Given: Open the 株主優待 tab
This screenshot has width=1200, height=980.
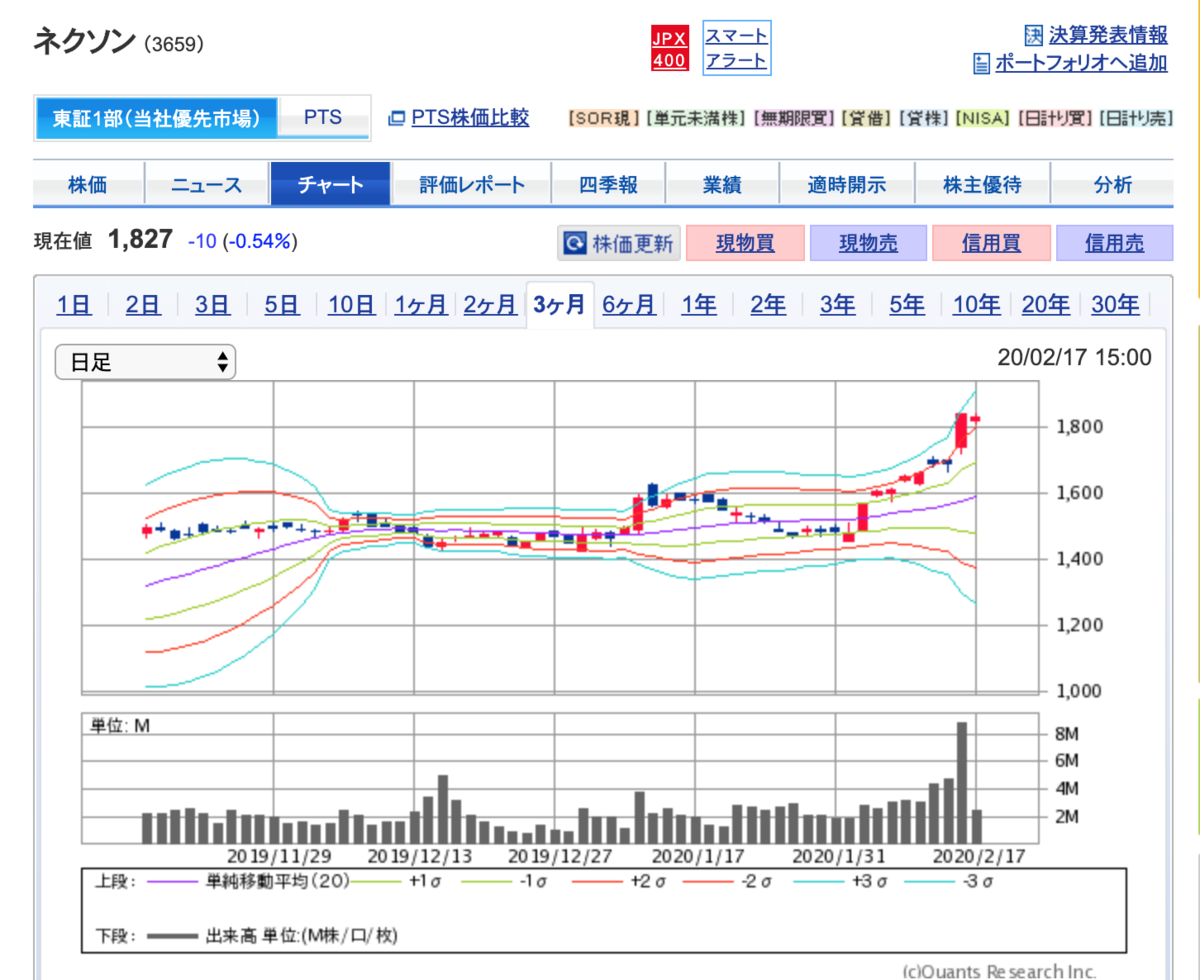Looking at the screenshot, I should click(x=982, y=185).
